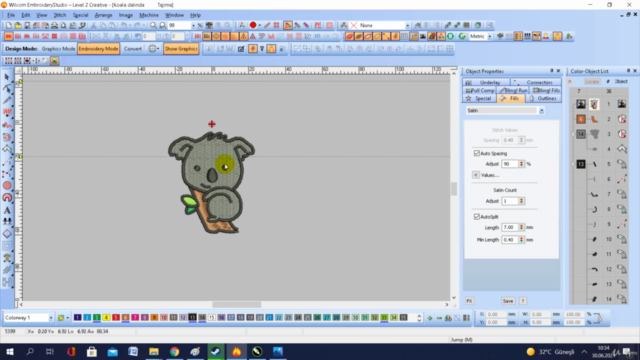This screenshot has width=640, height=360.
Task: Click the Open file folder icon
Action: pyautogui.click(x=18, y=25)
